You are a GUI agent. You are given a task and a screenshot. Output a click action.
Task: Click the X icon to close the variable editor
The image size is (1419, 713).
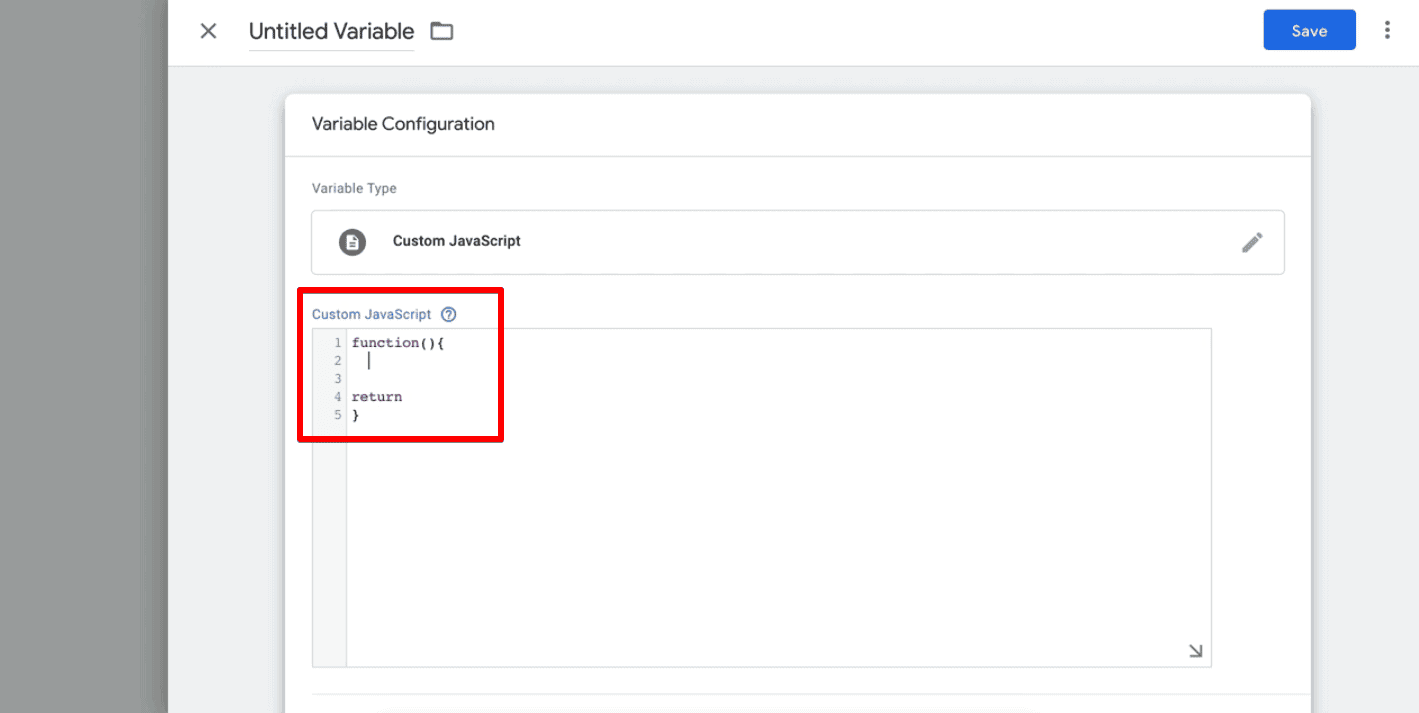208,31
